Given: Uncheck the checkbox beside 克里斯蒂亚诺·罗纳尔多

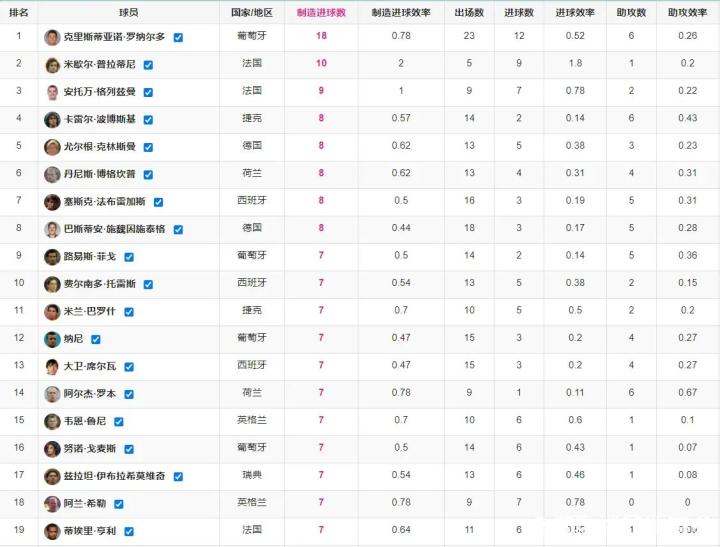Looking at the screenshot, I should pyautogui.click(x=178, y=37).
